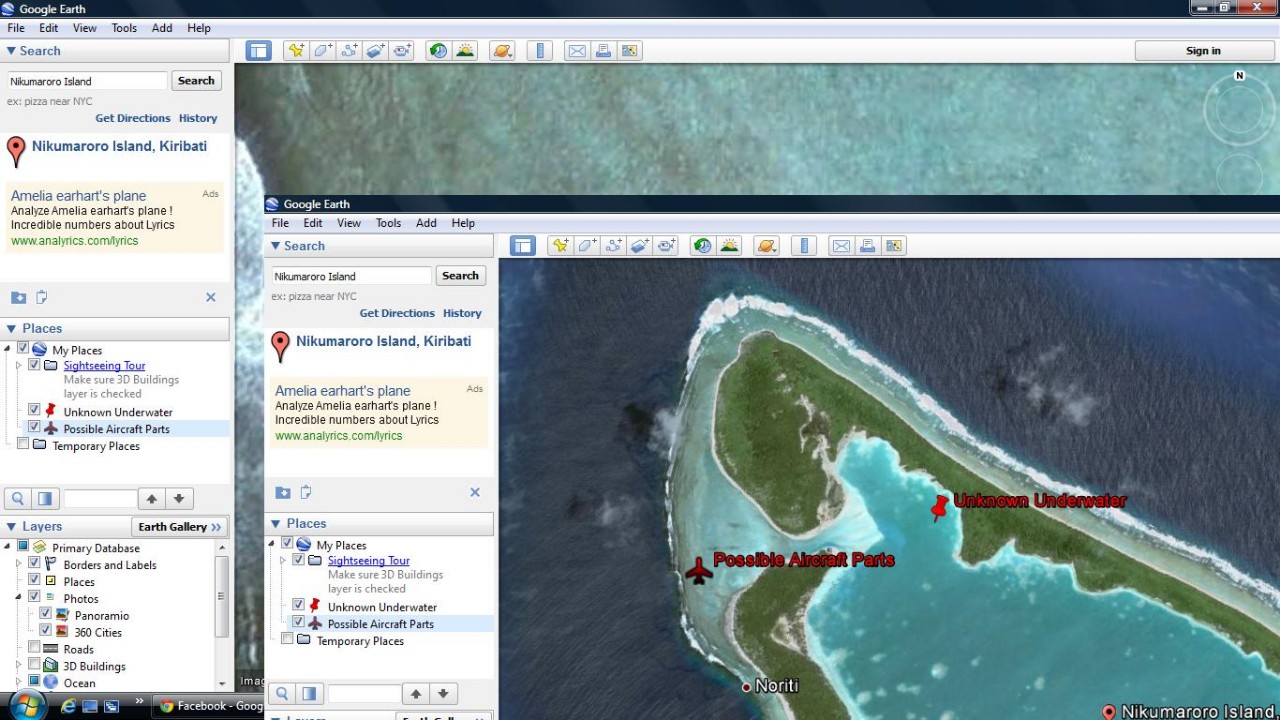Open Add menu in front window
Screen dimensions: 1280x720
point(426,223)
